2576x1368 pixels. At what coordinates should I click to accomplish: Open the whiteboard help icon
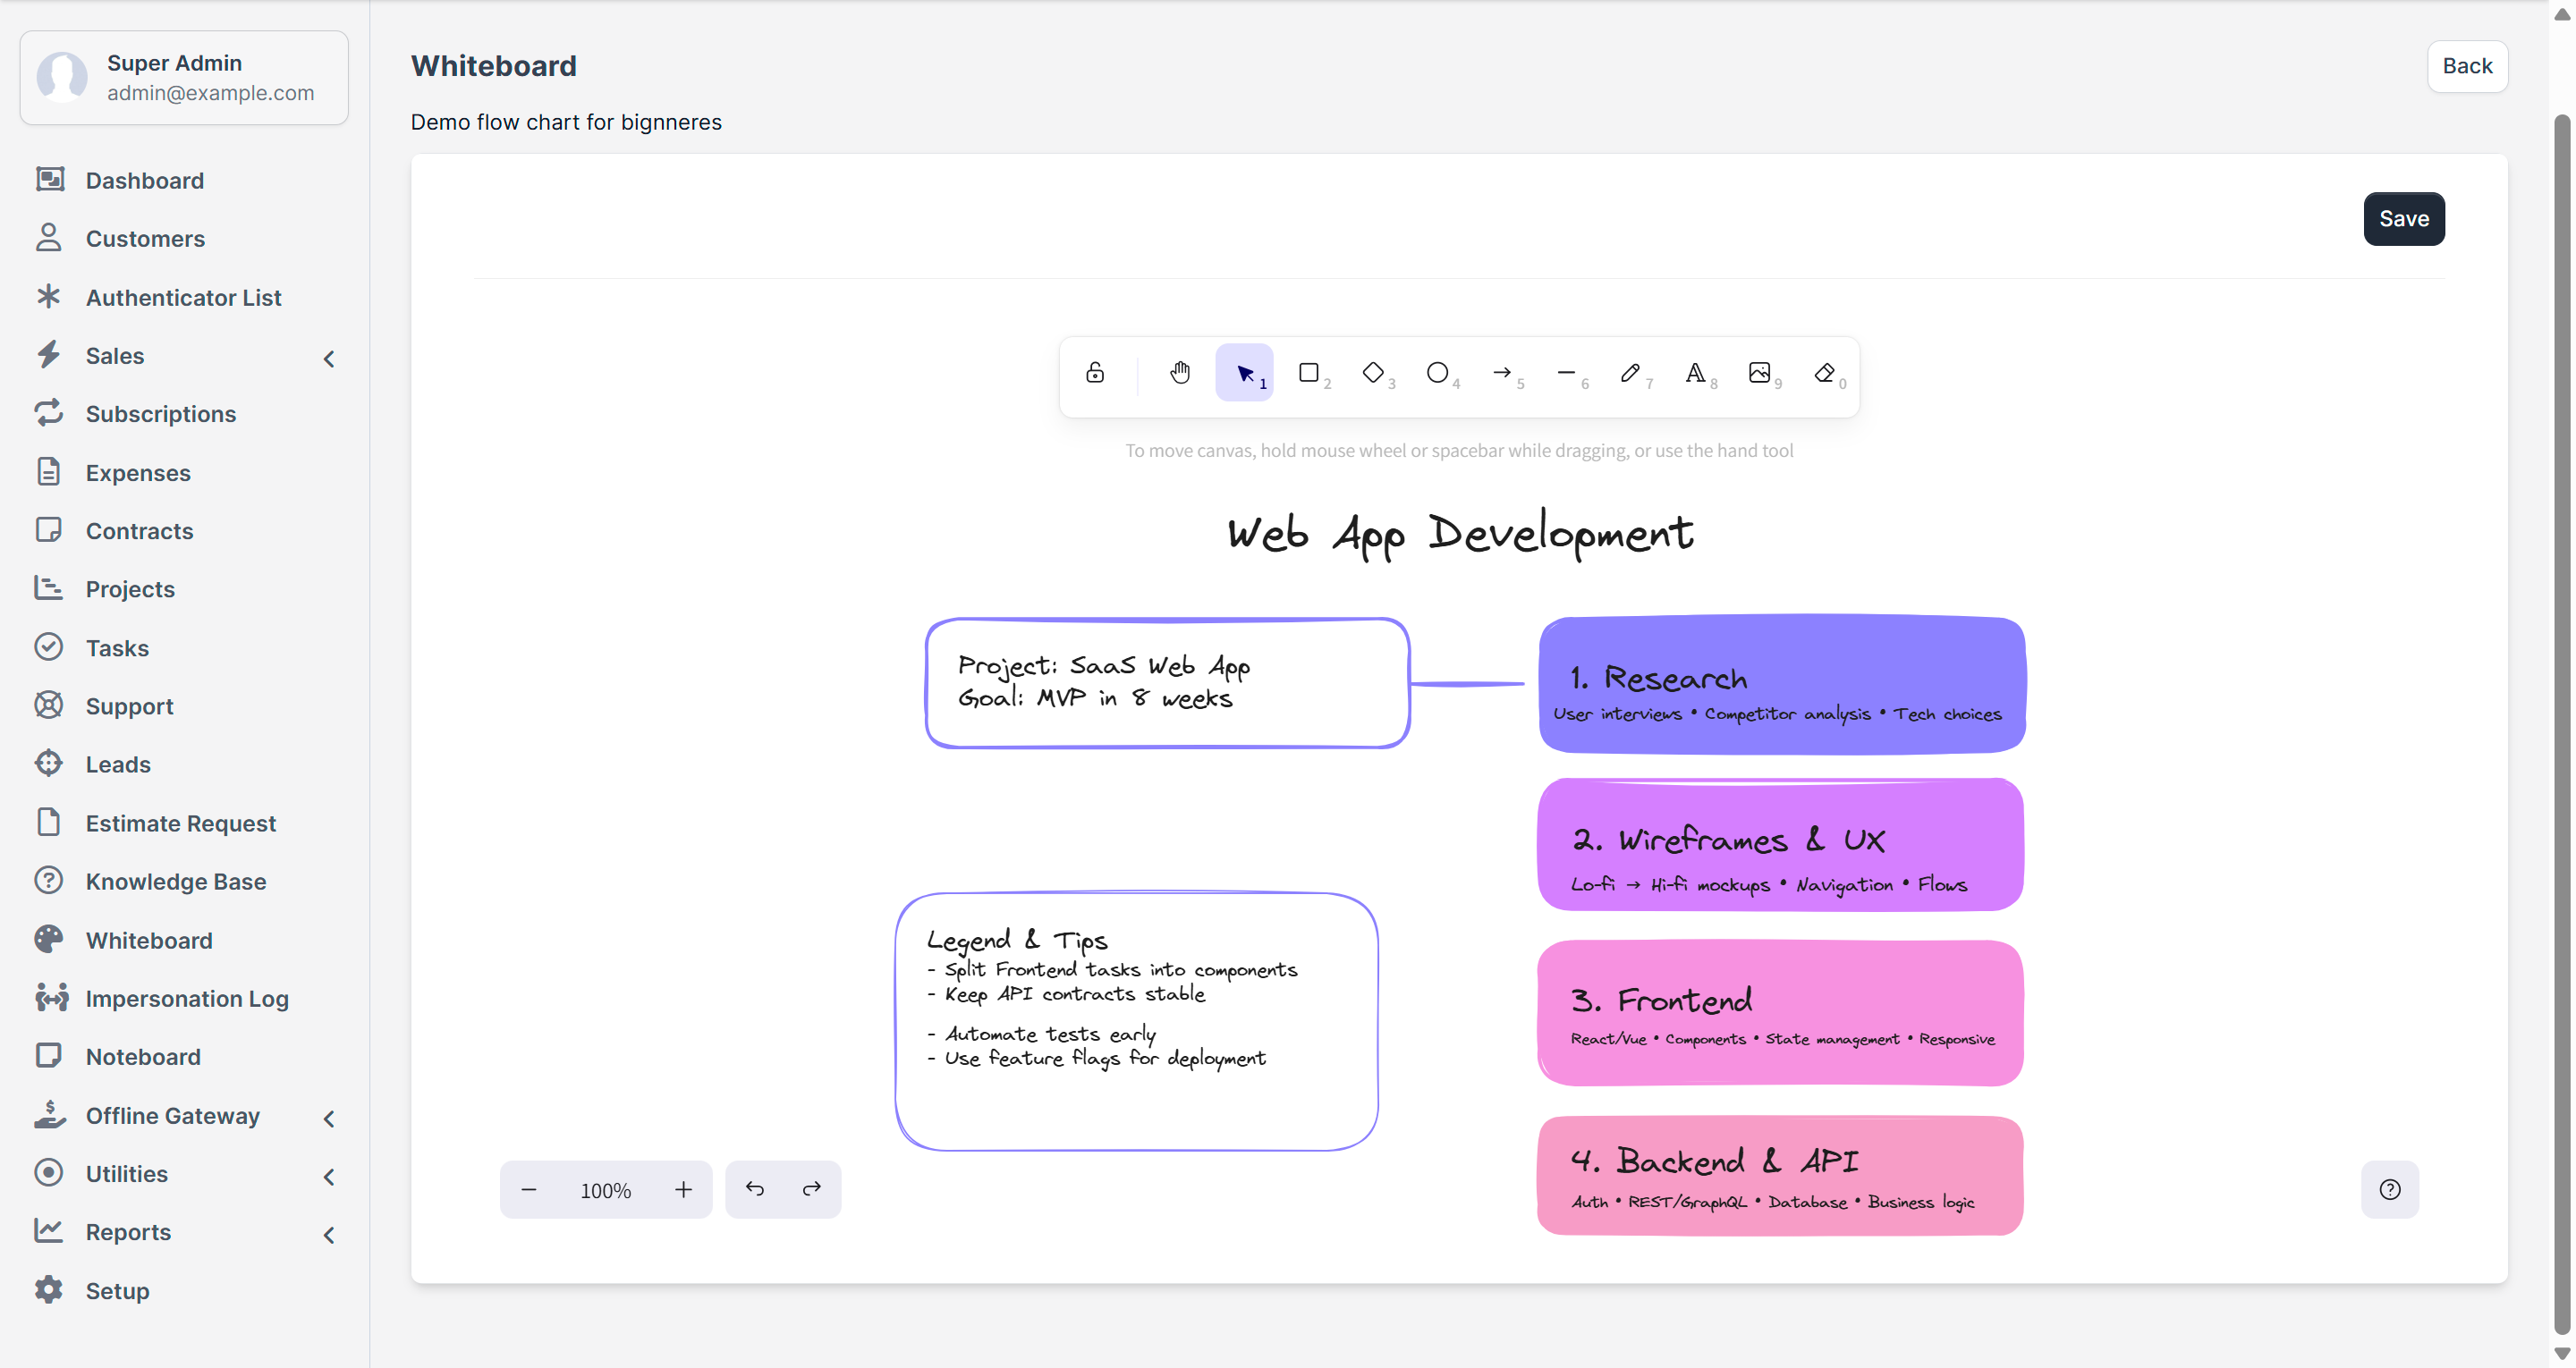[x=2389, y=1189]
